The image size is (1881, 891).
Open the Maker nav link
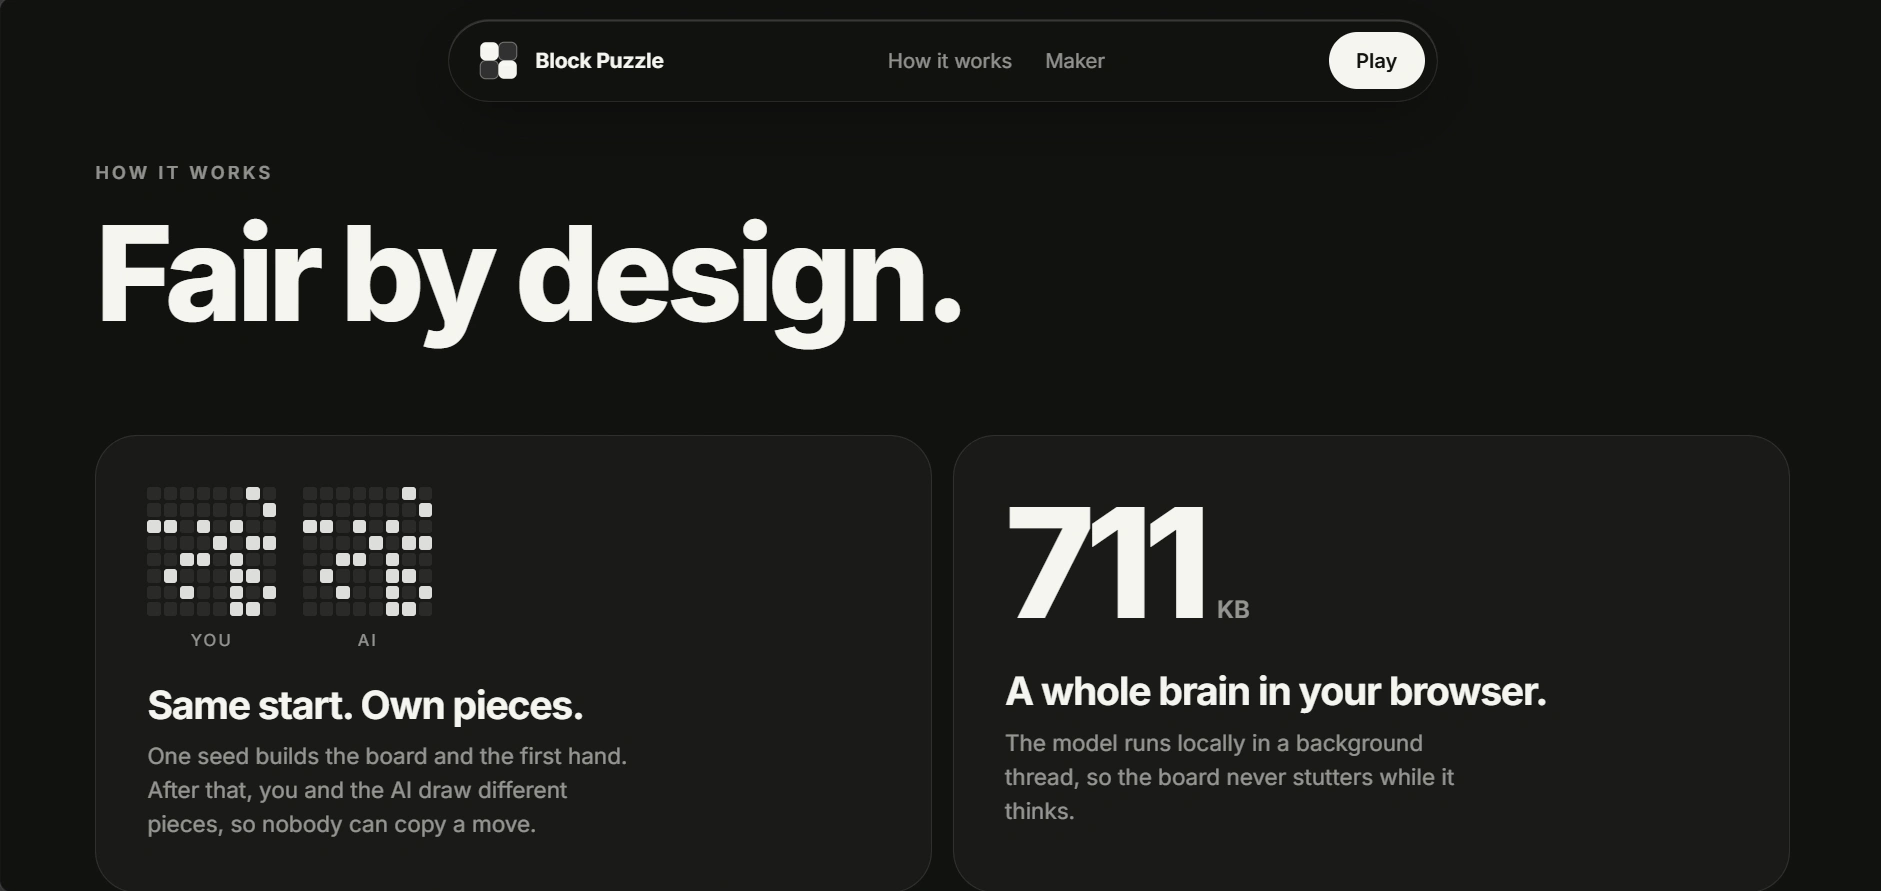(x=1075, y=61)
